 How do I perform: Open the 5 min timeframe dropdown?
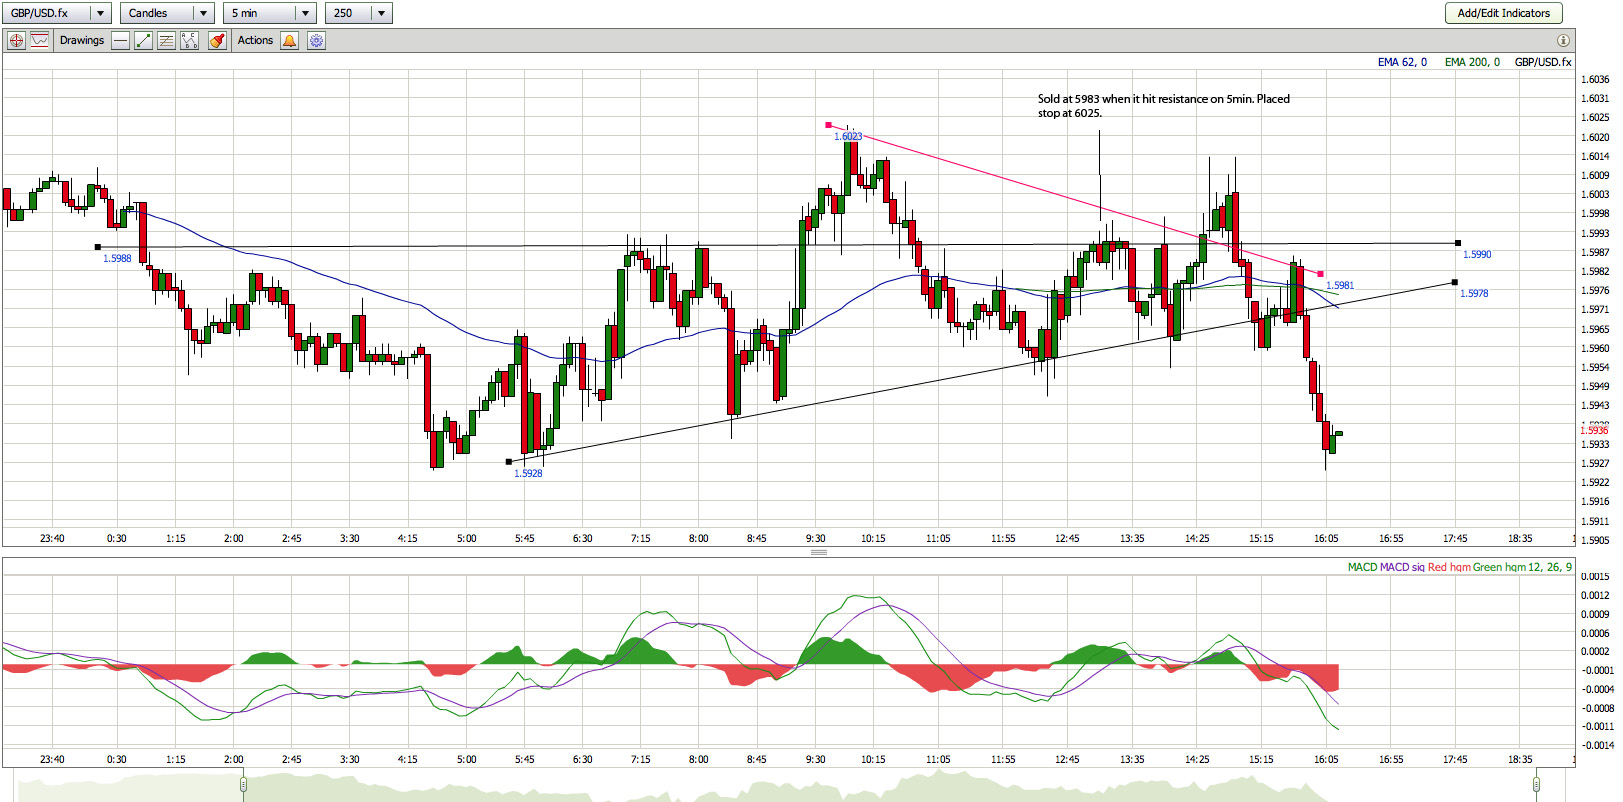pyautogui.click(x=305, y=13)
